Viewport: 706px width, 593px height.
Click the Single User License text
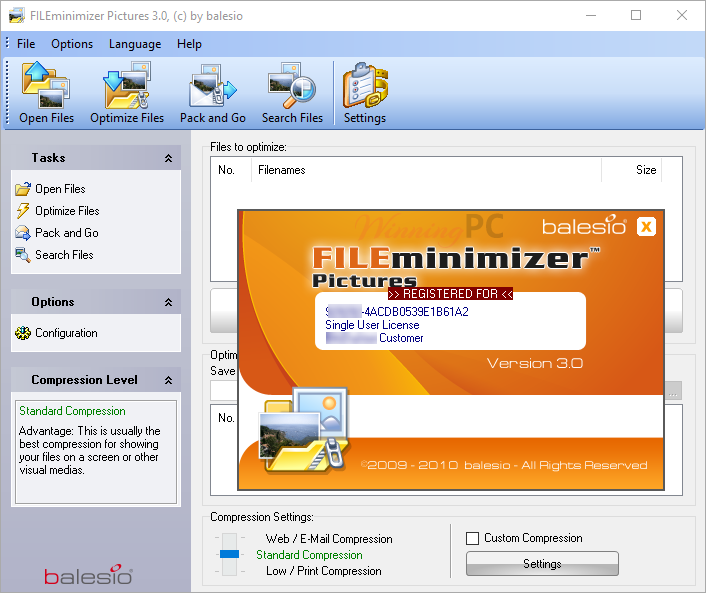tap(372, 325)
